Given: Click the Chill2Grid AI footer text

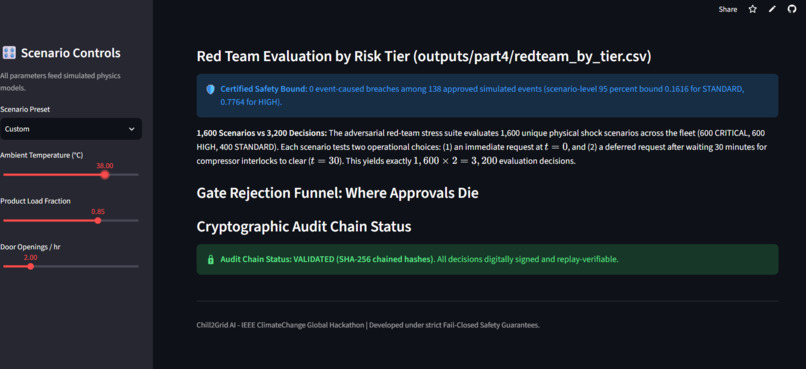Looking at the screenshot, I should point(368,325).
